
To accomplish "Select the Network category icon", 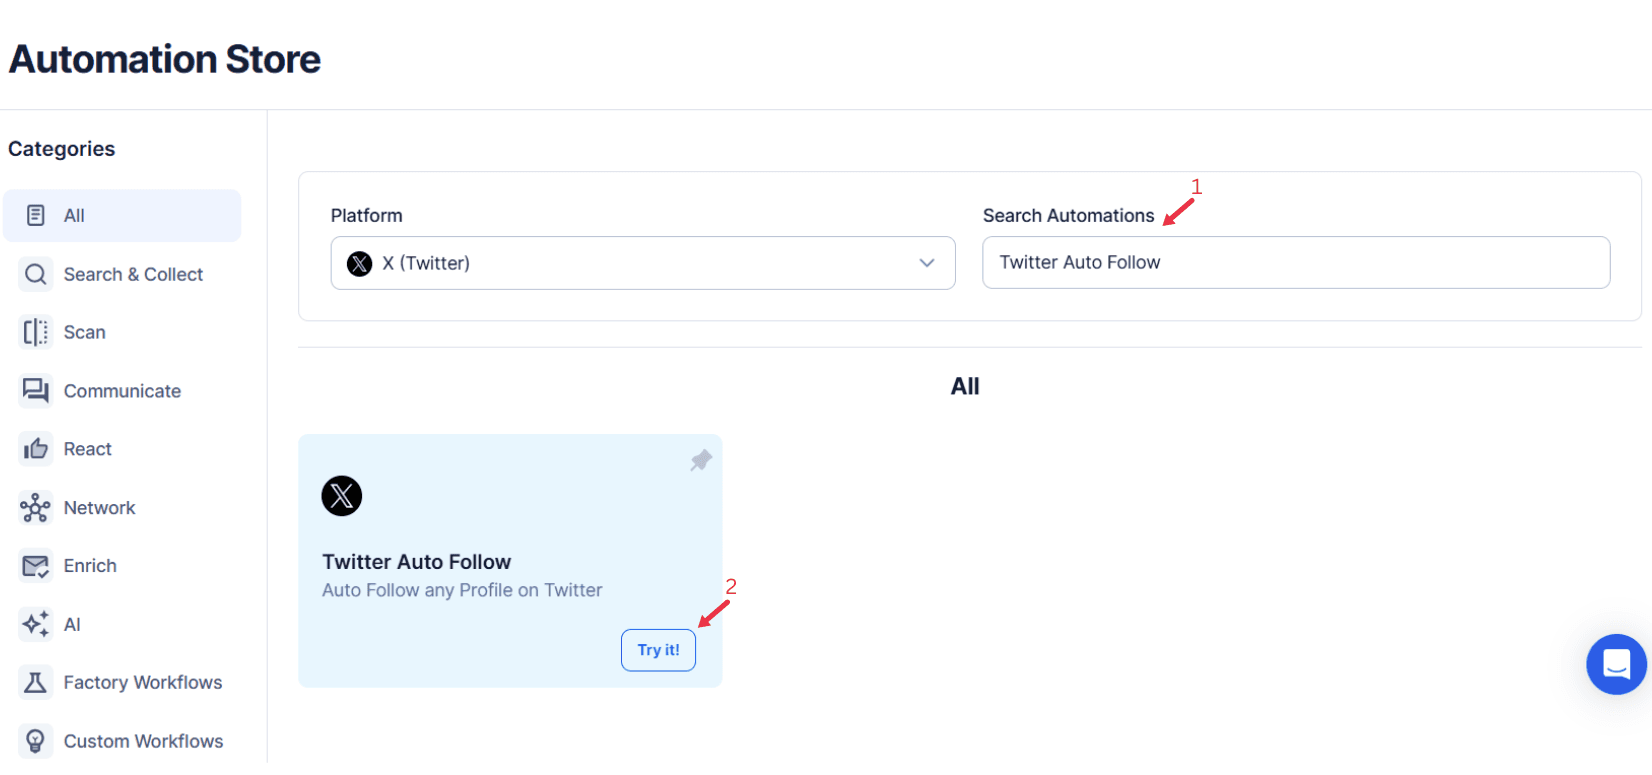I will click(x=35, y=507).
